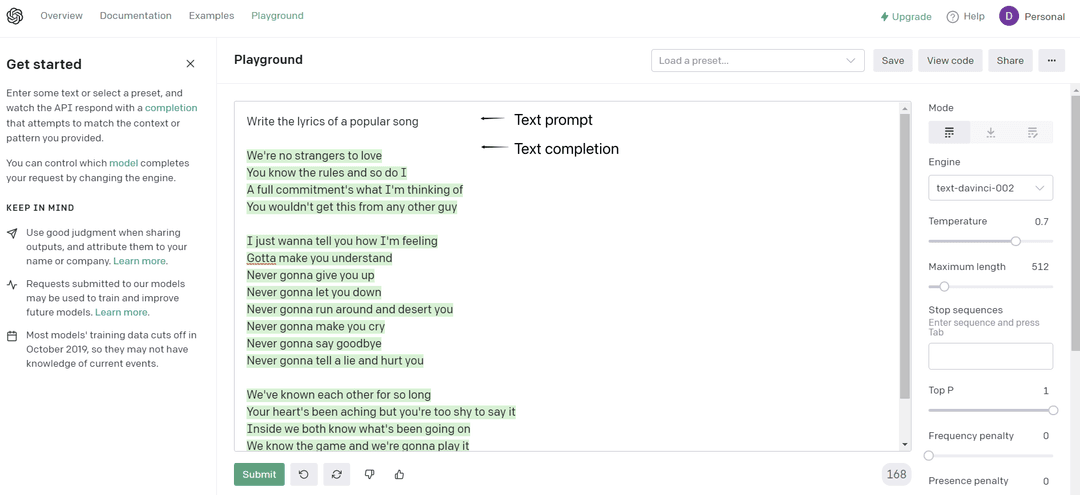The width and height of the screenshot is (1080, 495).
Task: Open the Personal account menu
Action: 1033,16
